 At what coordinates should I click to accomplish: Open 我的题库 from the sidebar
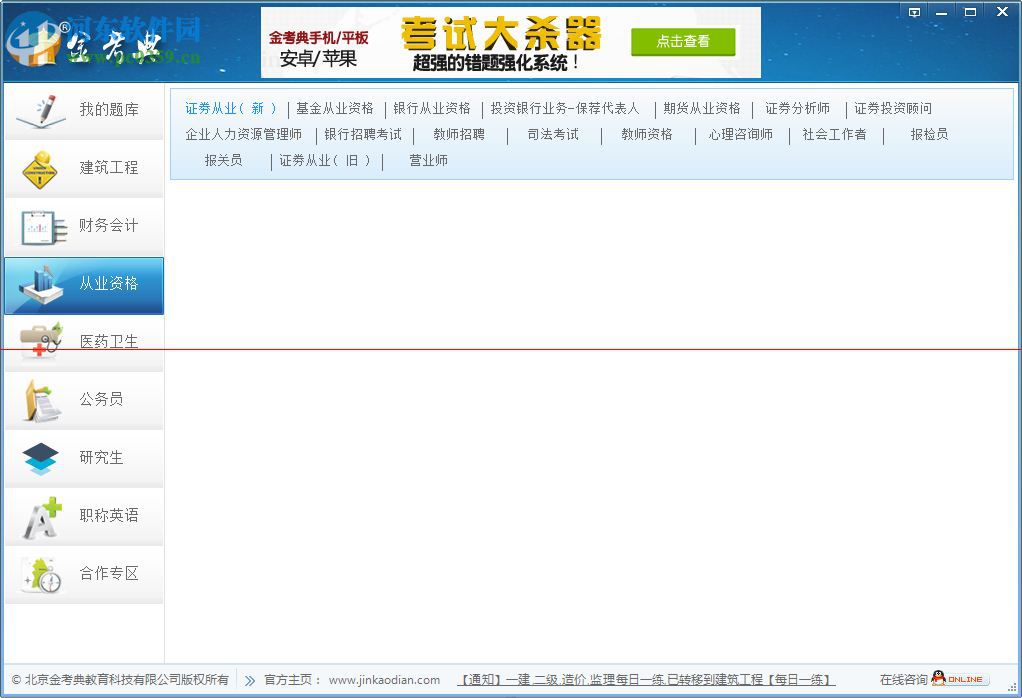pyautogui.click(x=83, y=108)
